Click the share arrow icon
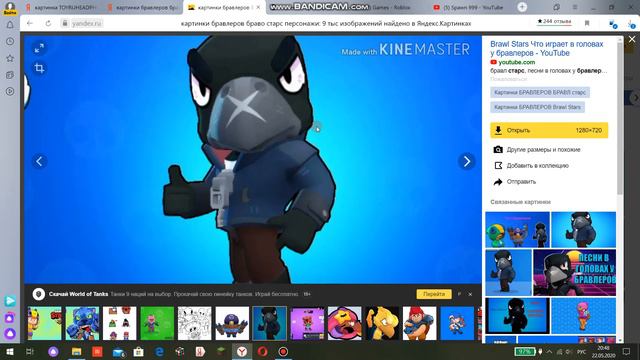 point(498,182)
